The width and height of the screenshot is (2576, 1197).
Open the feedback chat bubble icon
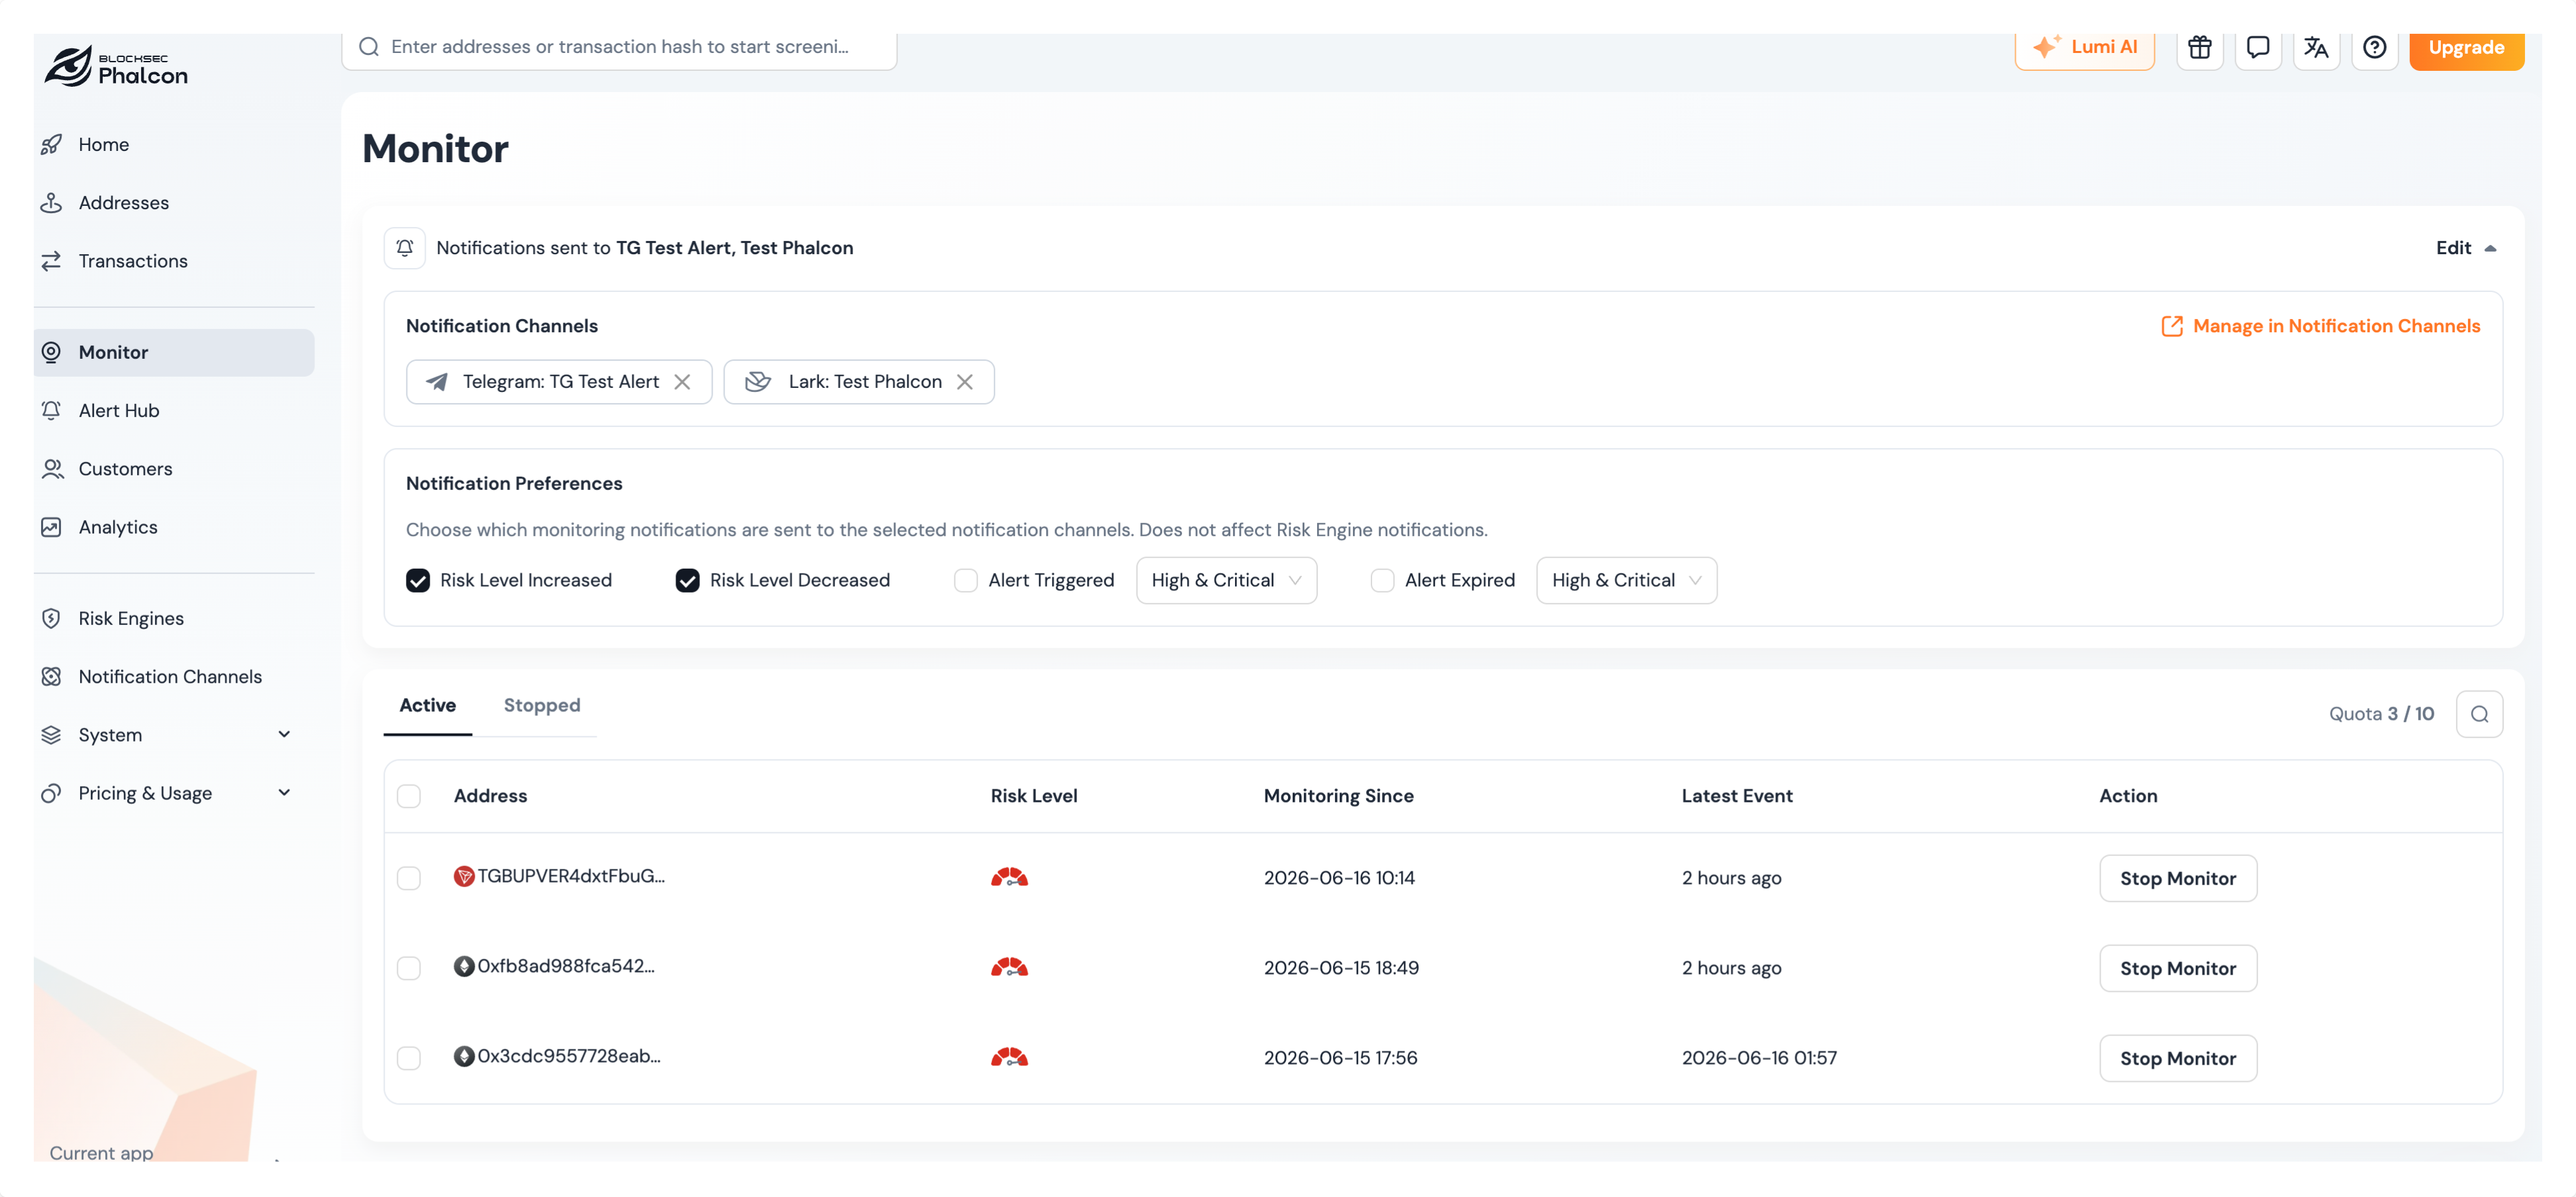tap(2257, 47)
